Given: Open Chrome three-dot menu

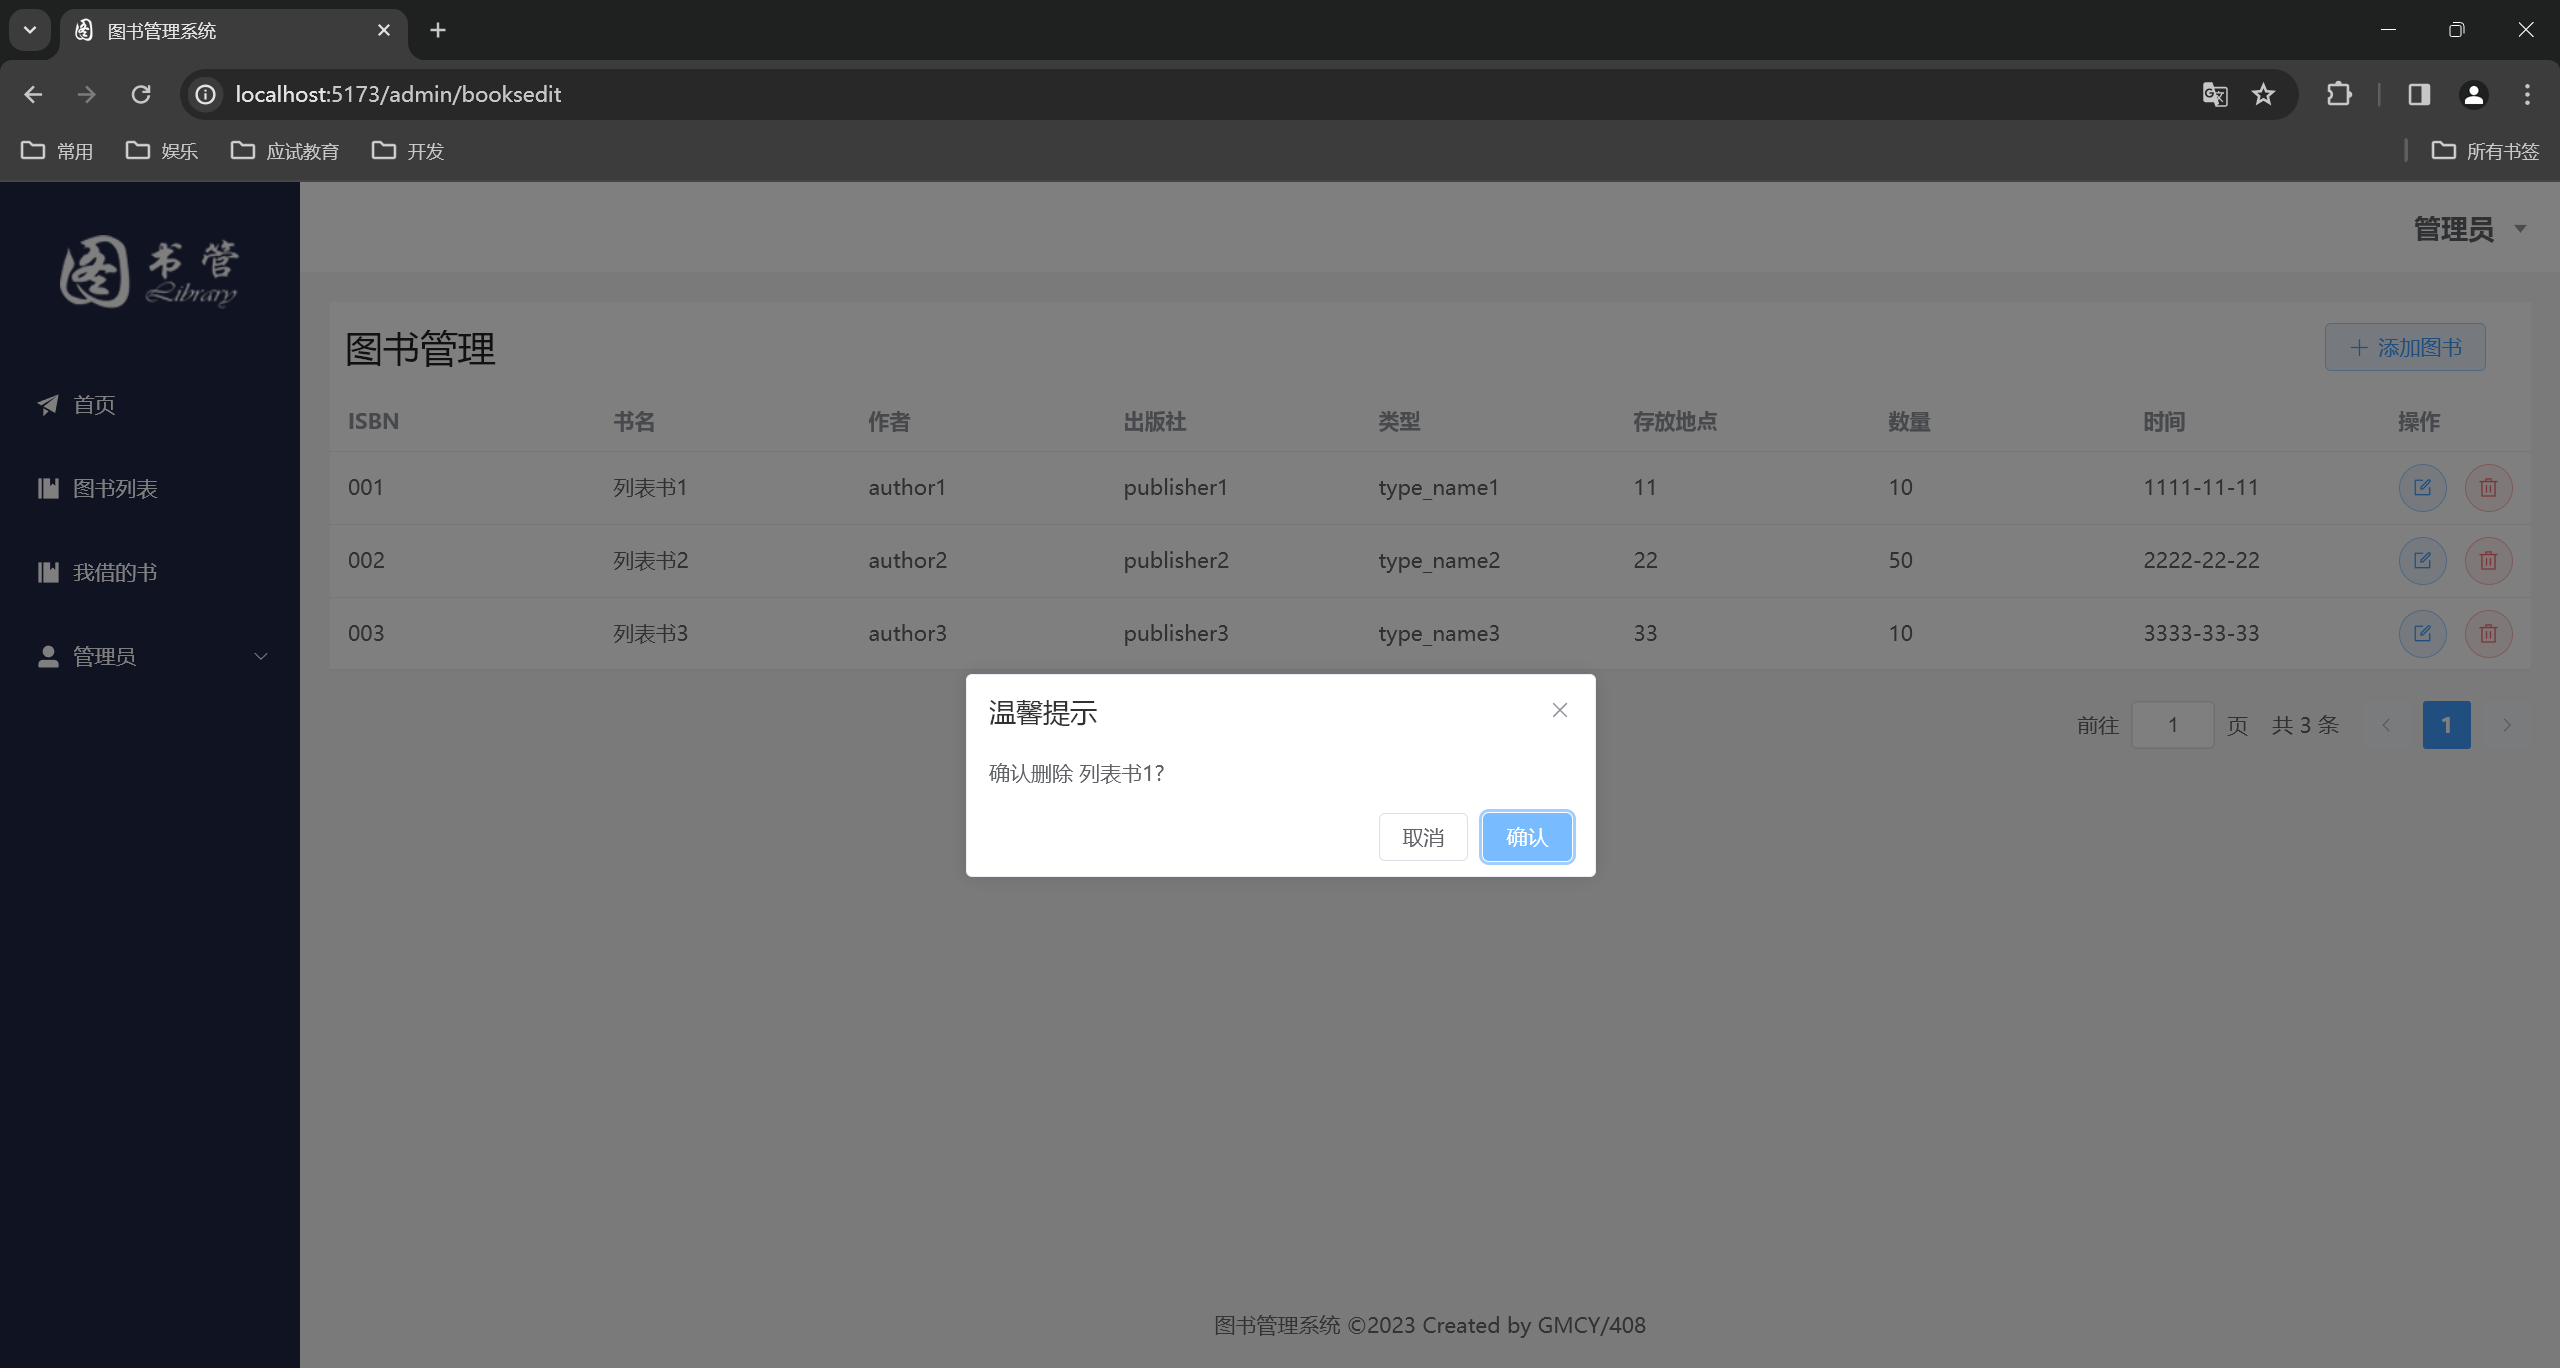Looking at the screenshot, I should pyautogui.click(x=2527, y=94).
